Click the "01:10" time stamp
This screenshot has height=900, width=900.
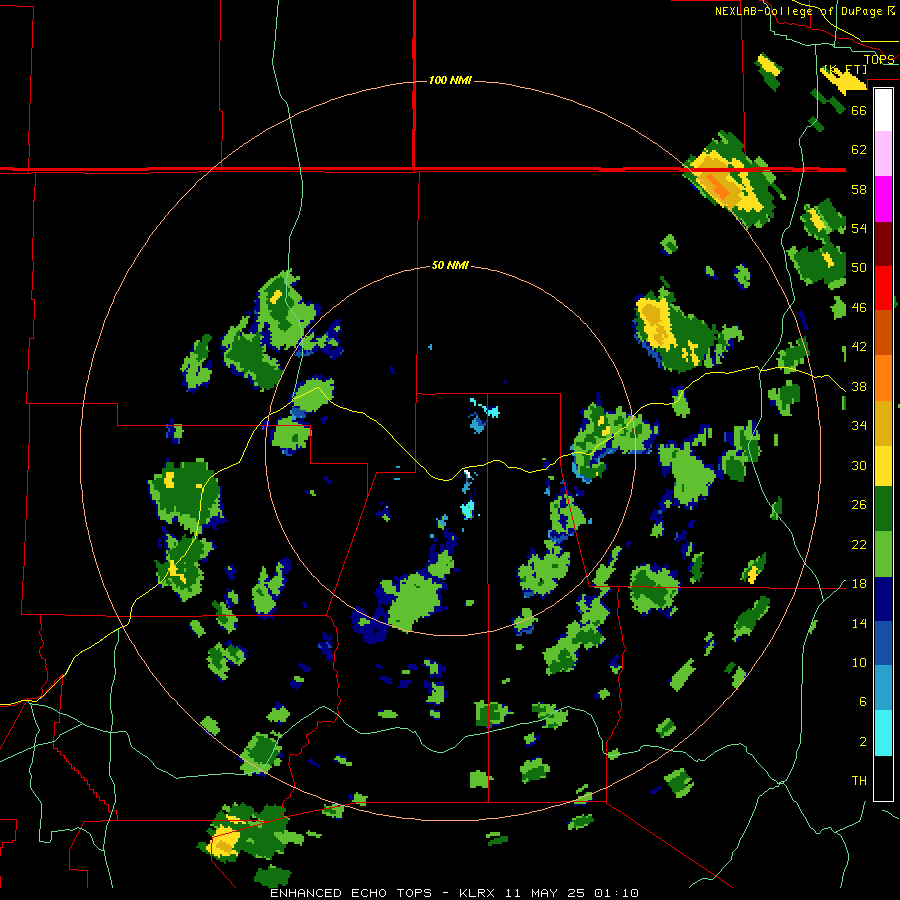[x=616, y=893]
